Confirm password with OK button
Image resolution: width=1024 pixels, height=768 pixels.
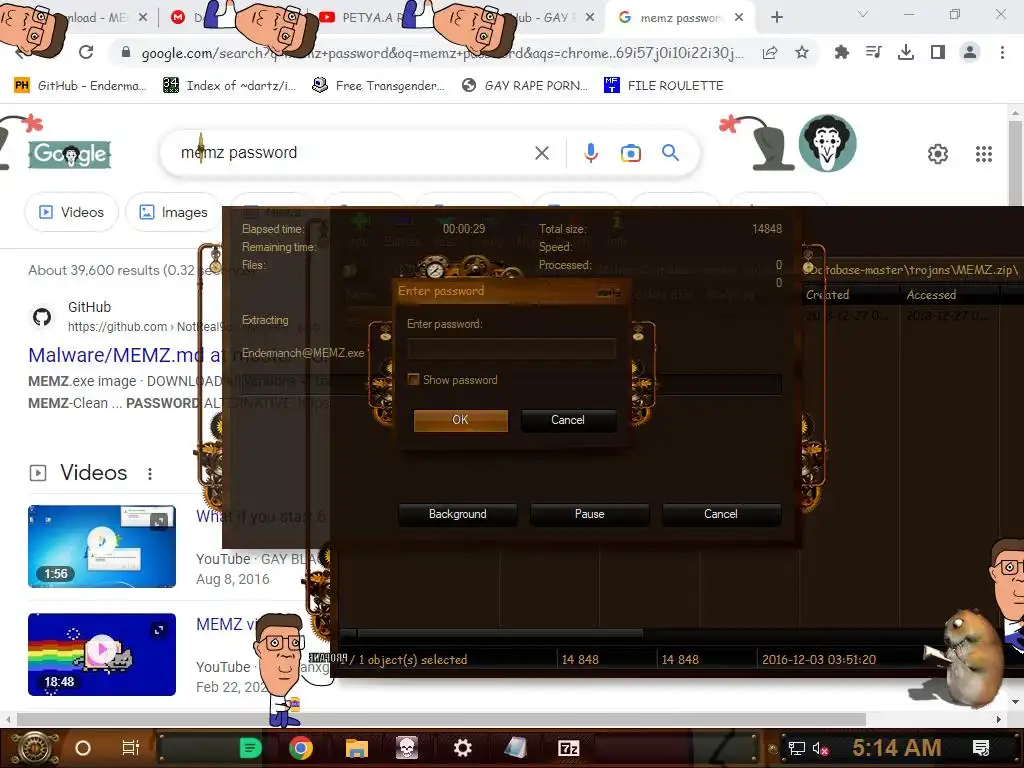[460, 420]
